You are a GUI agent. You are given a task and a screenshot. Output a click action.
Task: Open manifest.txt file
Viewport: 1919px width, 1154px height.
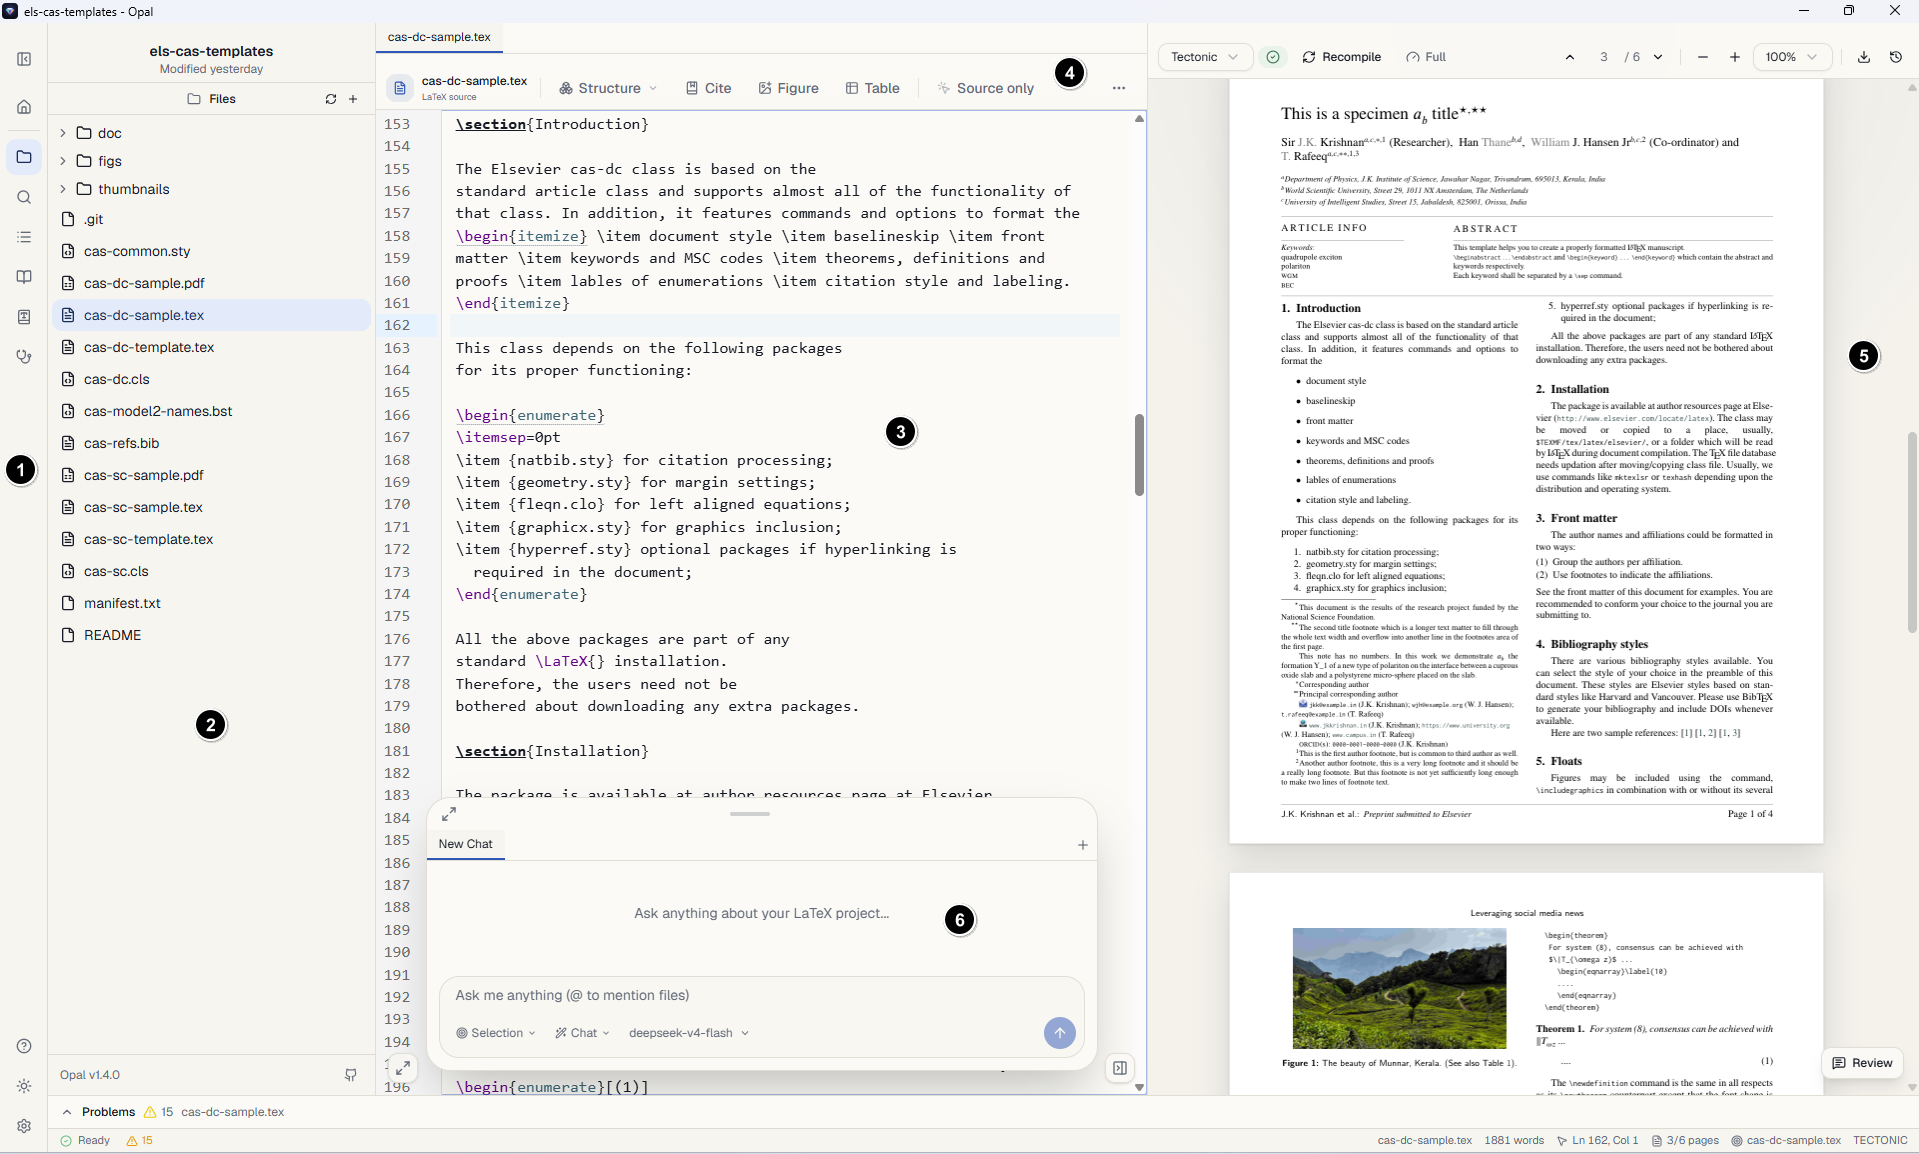[x=210, y=603]
